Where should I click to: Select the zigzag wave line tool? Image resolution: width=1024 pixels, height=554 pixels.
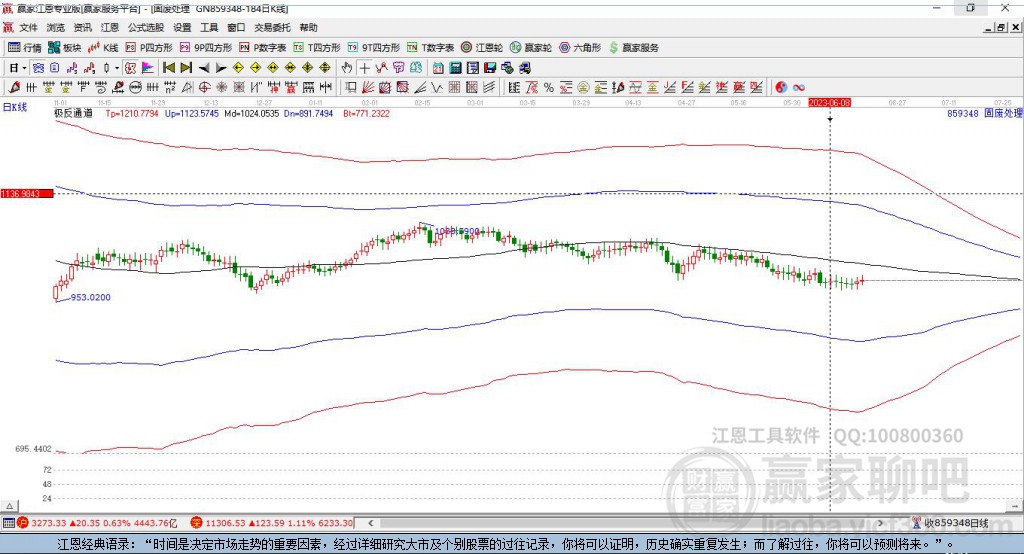[x=437, y=88]
